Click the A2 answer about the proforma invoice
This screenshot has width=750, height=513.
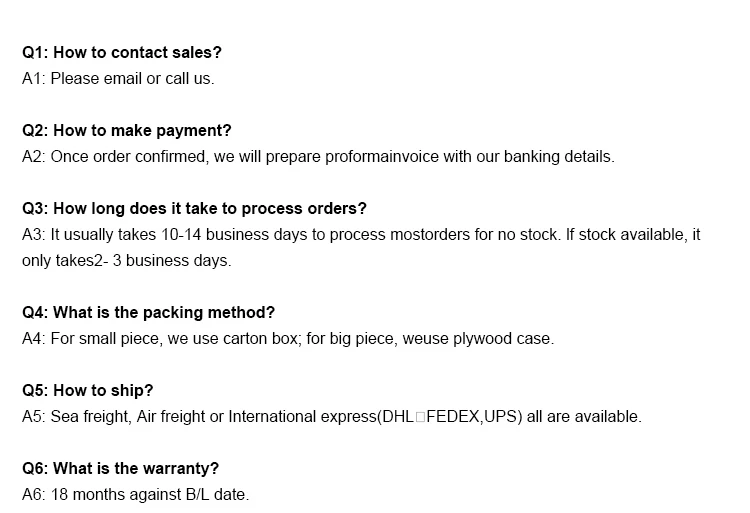pos(318,157)
